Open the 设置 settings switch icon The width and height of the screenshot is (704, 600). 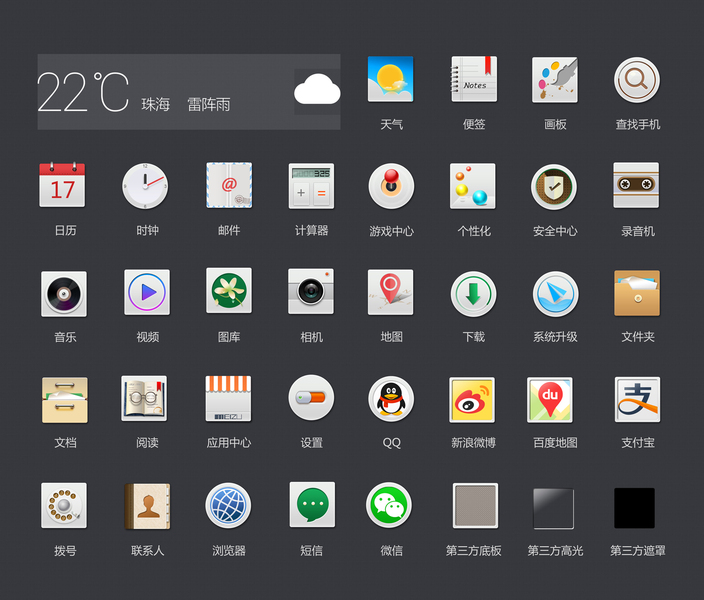coord(311,397)
